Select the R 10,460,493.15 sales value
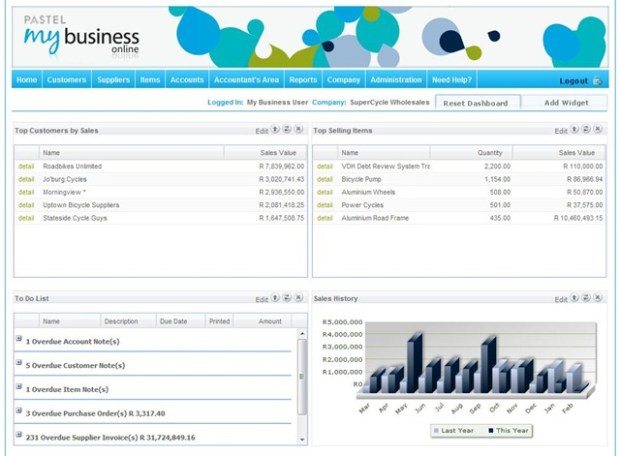Image resolution: width=620 pixels, height=456 pixels. [x=578, y=218]
